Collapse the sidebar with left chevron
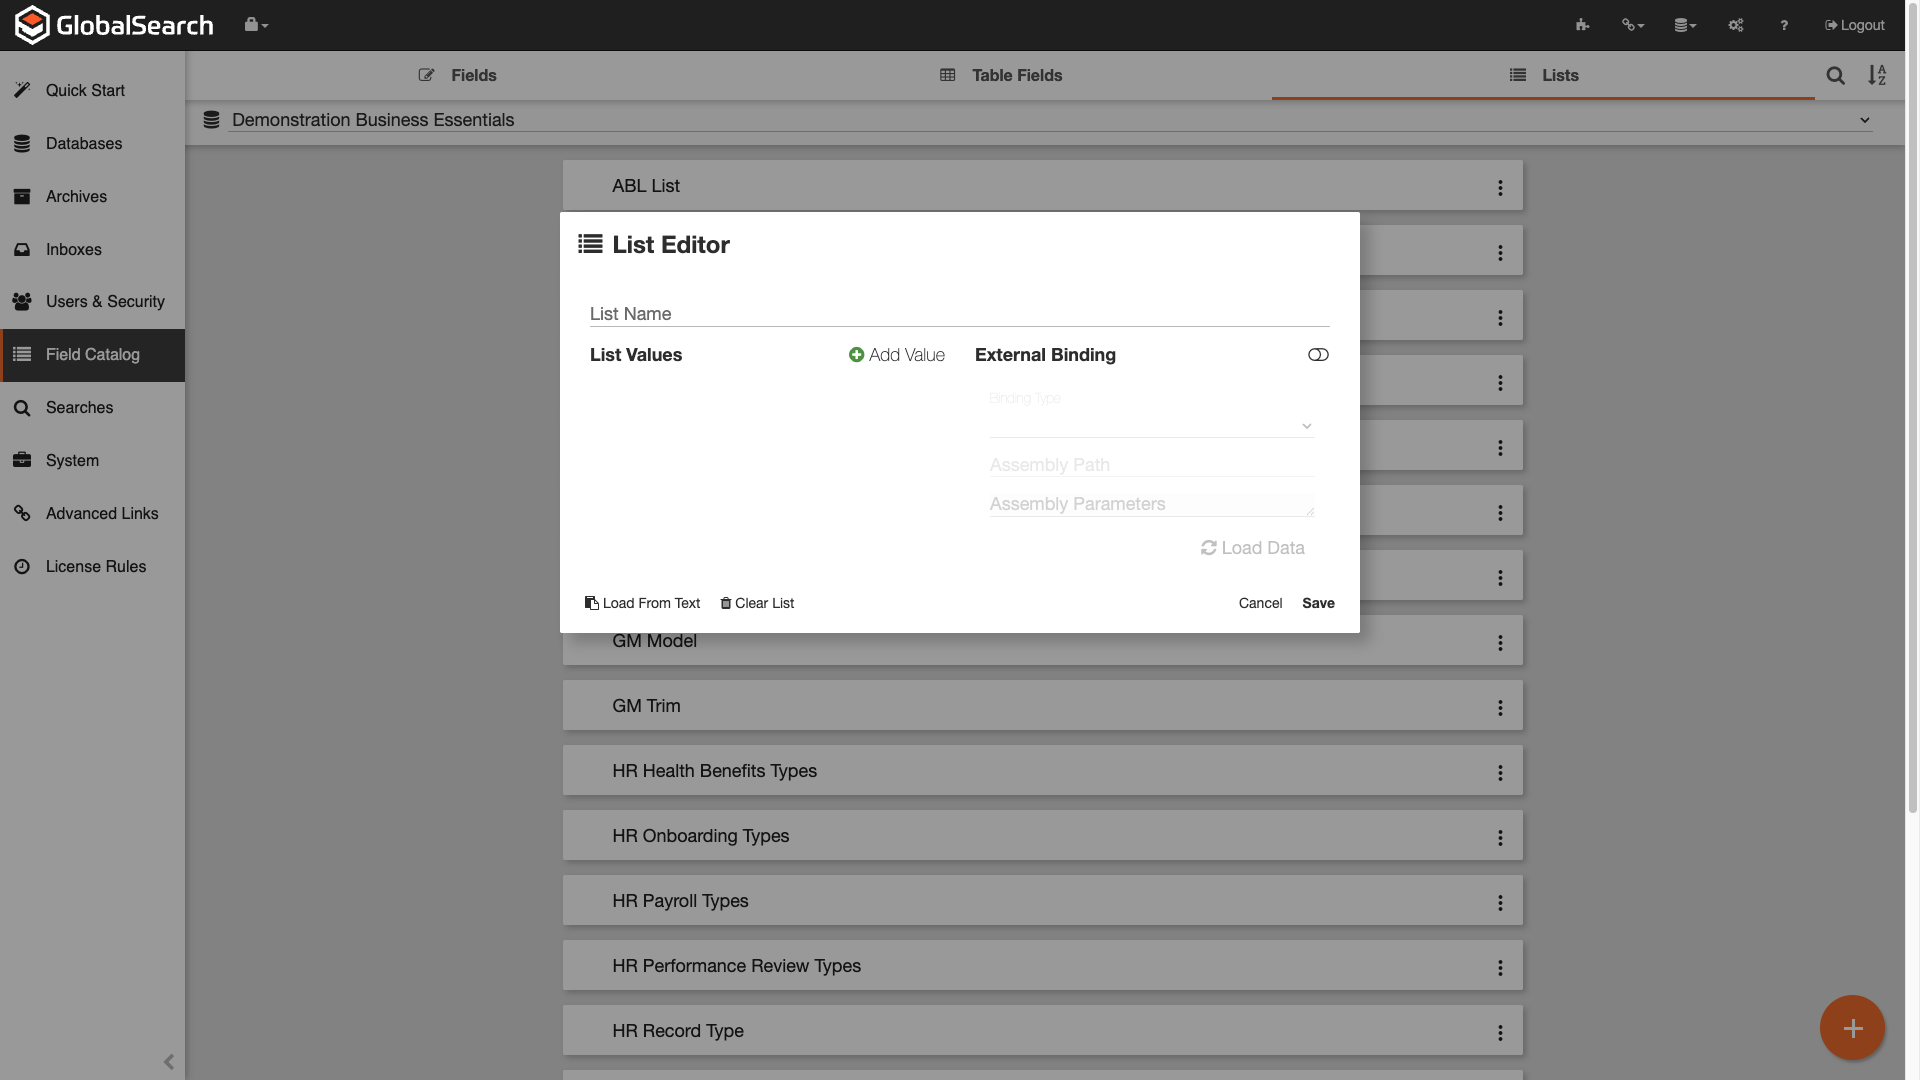Viewport: 1920px width, 1080px height. click(x=168, y=1062)
